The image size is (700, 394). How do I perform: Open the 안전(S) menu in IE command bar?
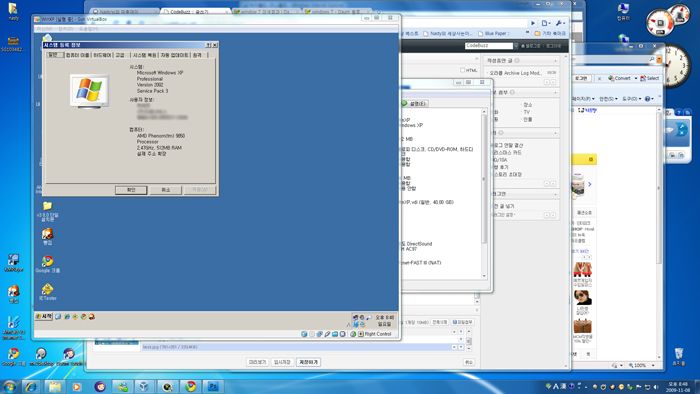click(608, 99)
